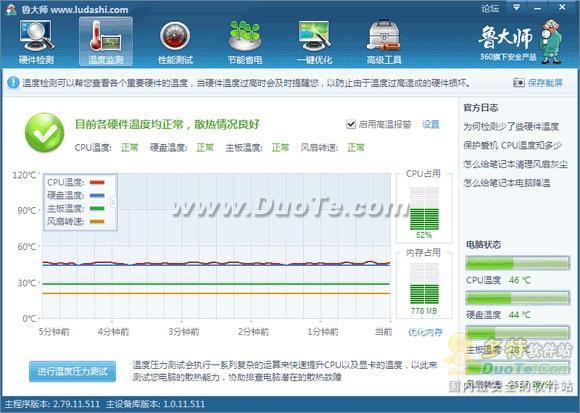Open the 怎么给笔记本电脑降温 article
The image size is (580, 413).
[x=507, y=183]
